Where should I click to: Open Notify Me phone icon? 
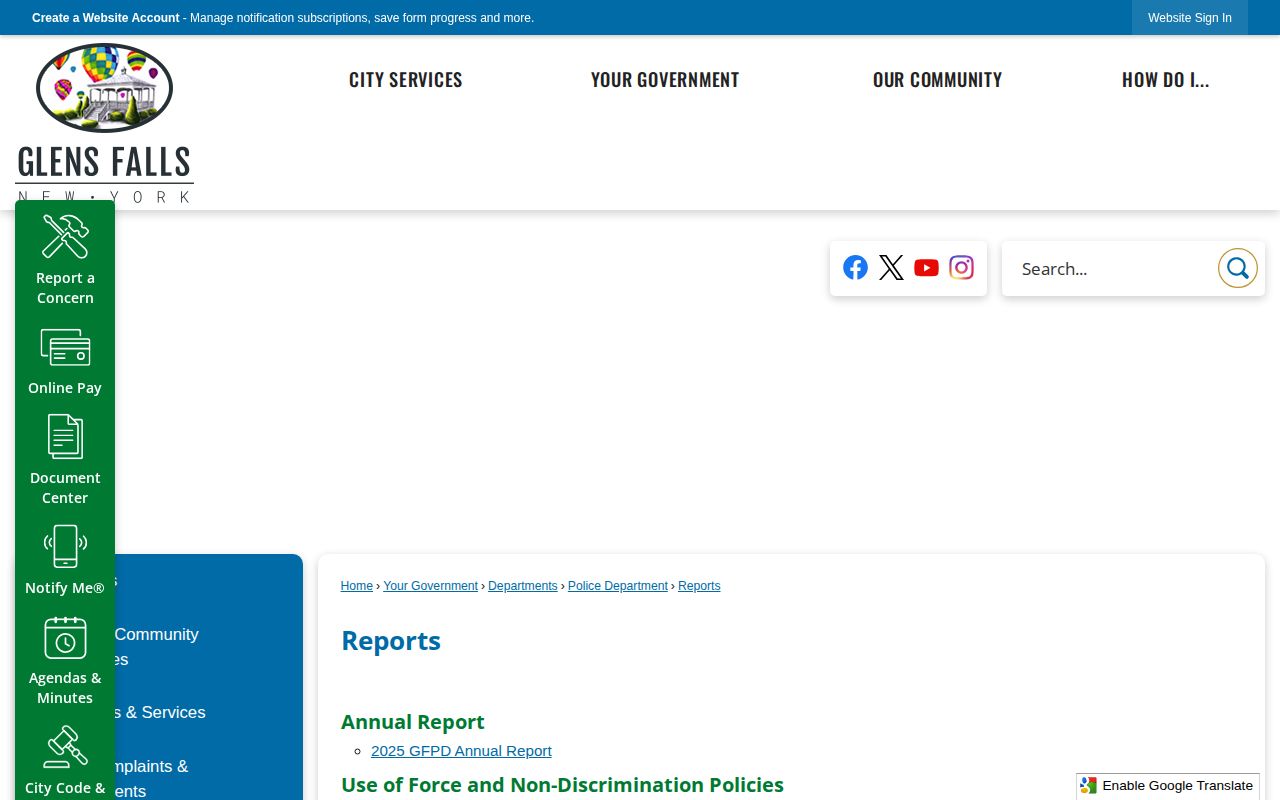(x=65, y=546)
